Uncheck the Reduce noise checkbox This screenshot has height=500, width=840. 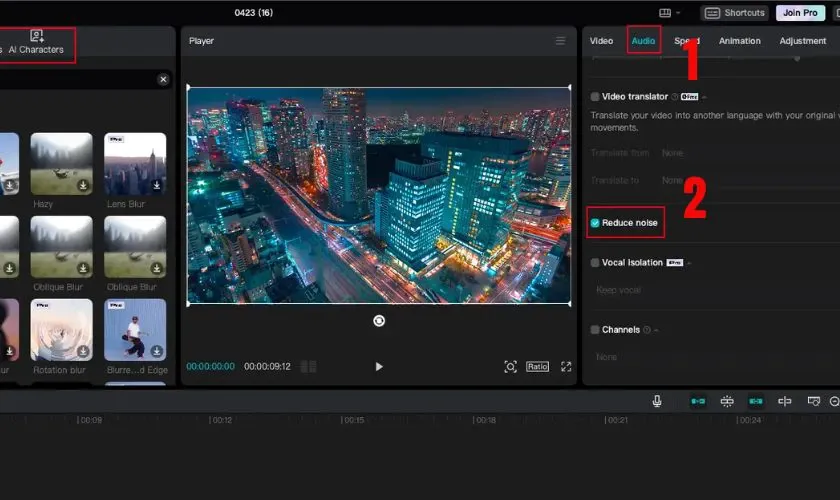[595, 223]
